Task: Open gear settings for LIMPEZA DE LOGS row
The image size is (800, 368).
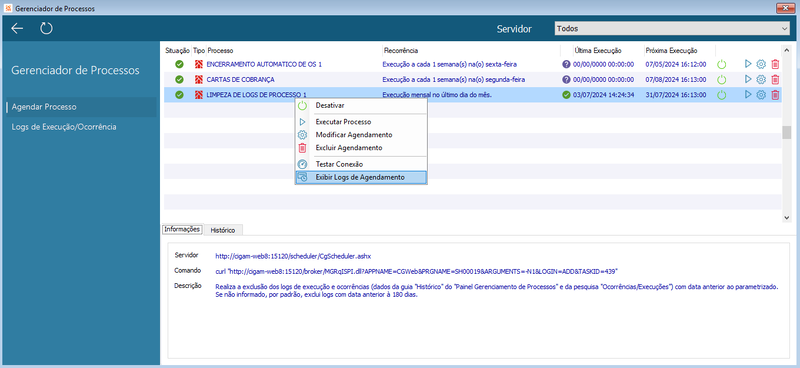Action: point(761,94)
